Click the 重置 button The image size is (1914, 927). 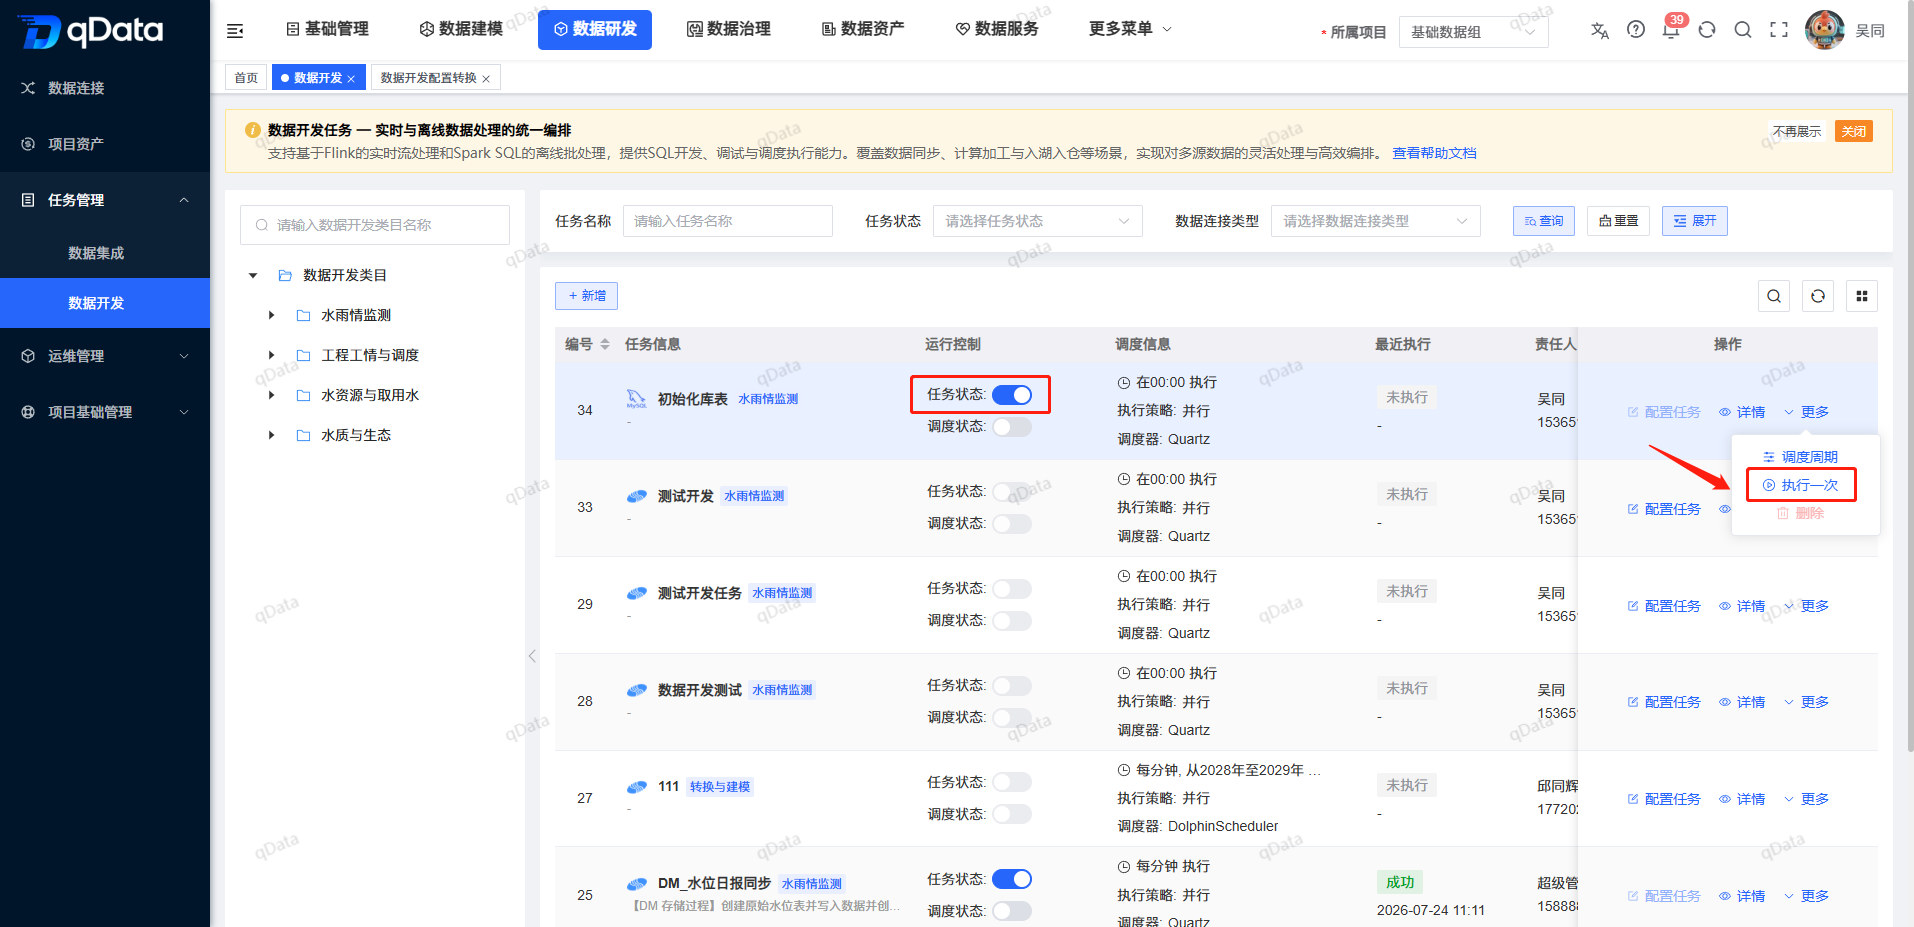click(1619, 221)
